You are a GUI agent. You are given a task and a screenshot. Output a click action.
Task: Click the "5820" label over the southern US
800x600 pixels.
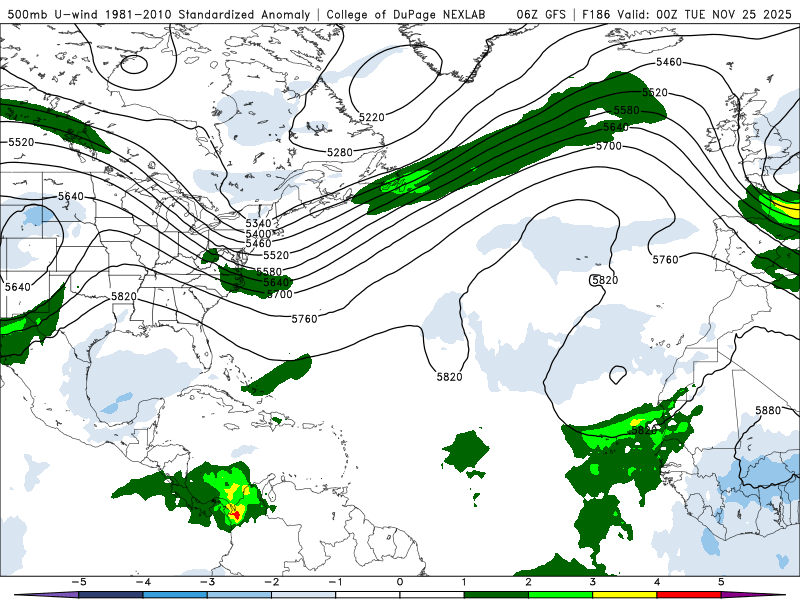pos(123,296)
